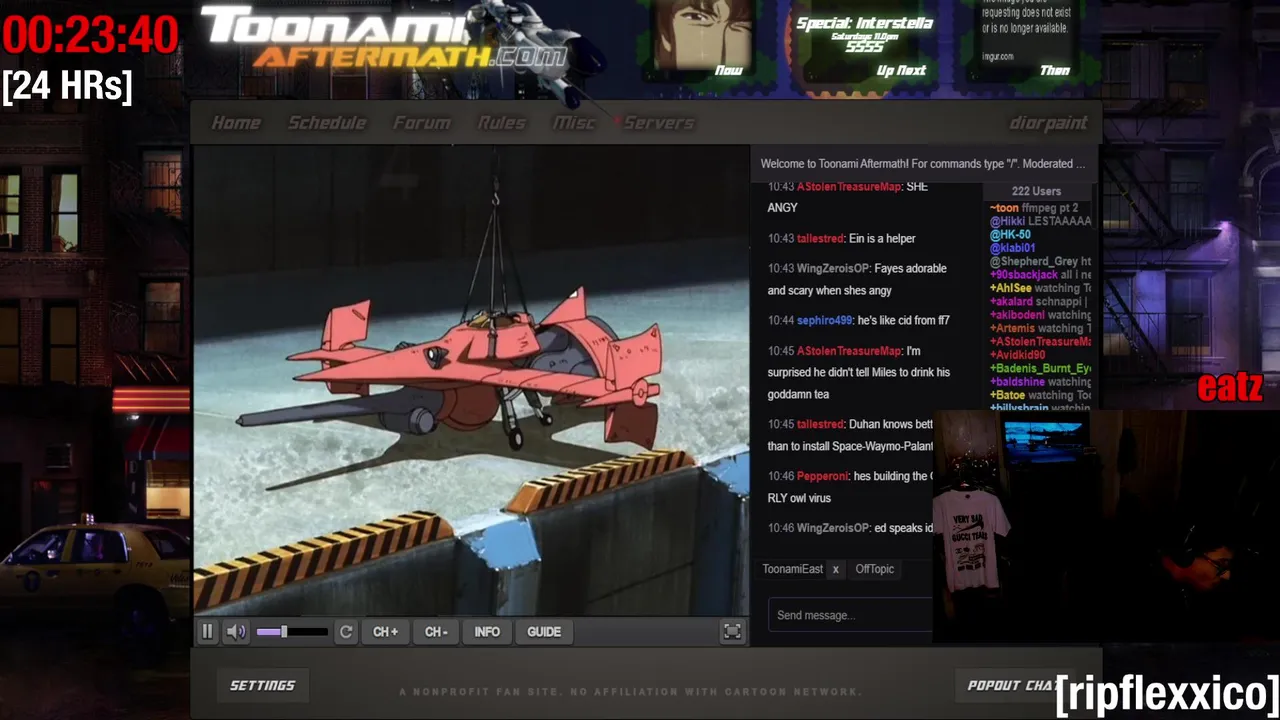This screenshot has width=1280, height=720.
Task: Focus the Send message input field
Action: [851, 615]
